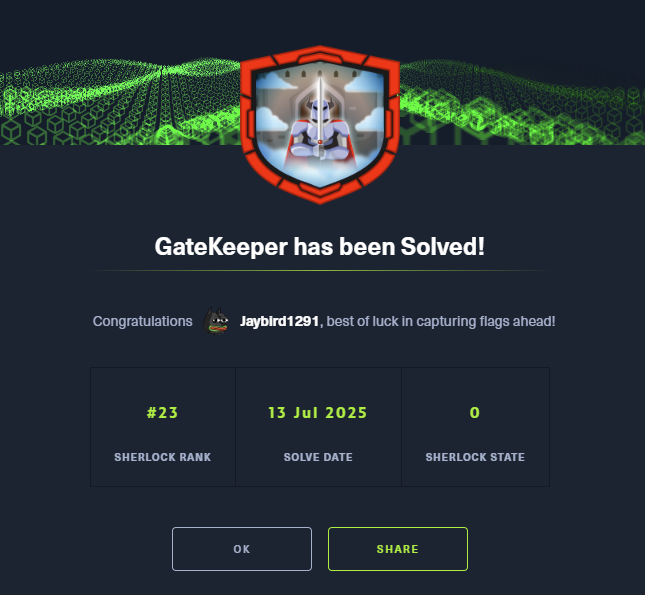Click the red shield border bottom tip
Image resolution: width=645 pixels, height=595 pixels.
coord(320,197)
